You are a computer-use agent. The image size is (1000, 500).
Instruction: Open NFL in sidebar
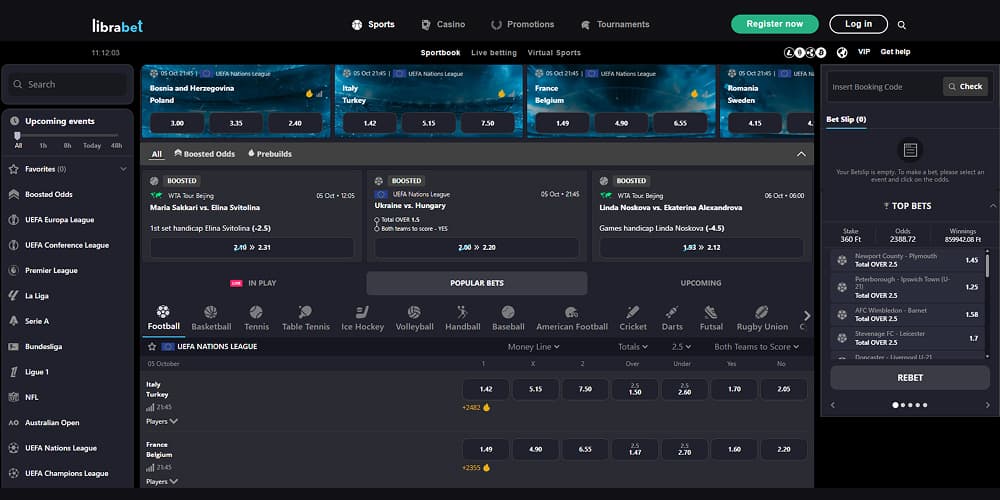pos(31,397)
